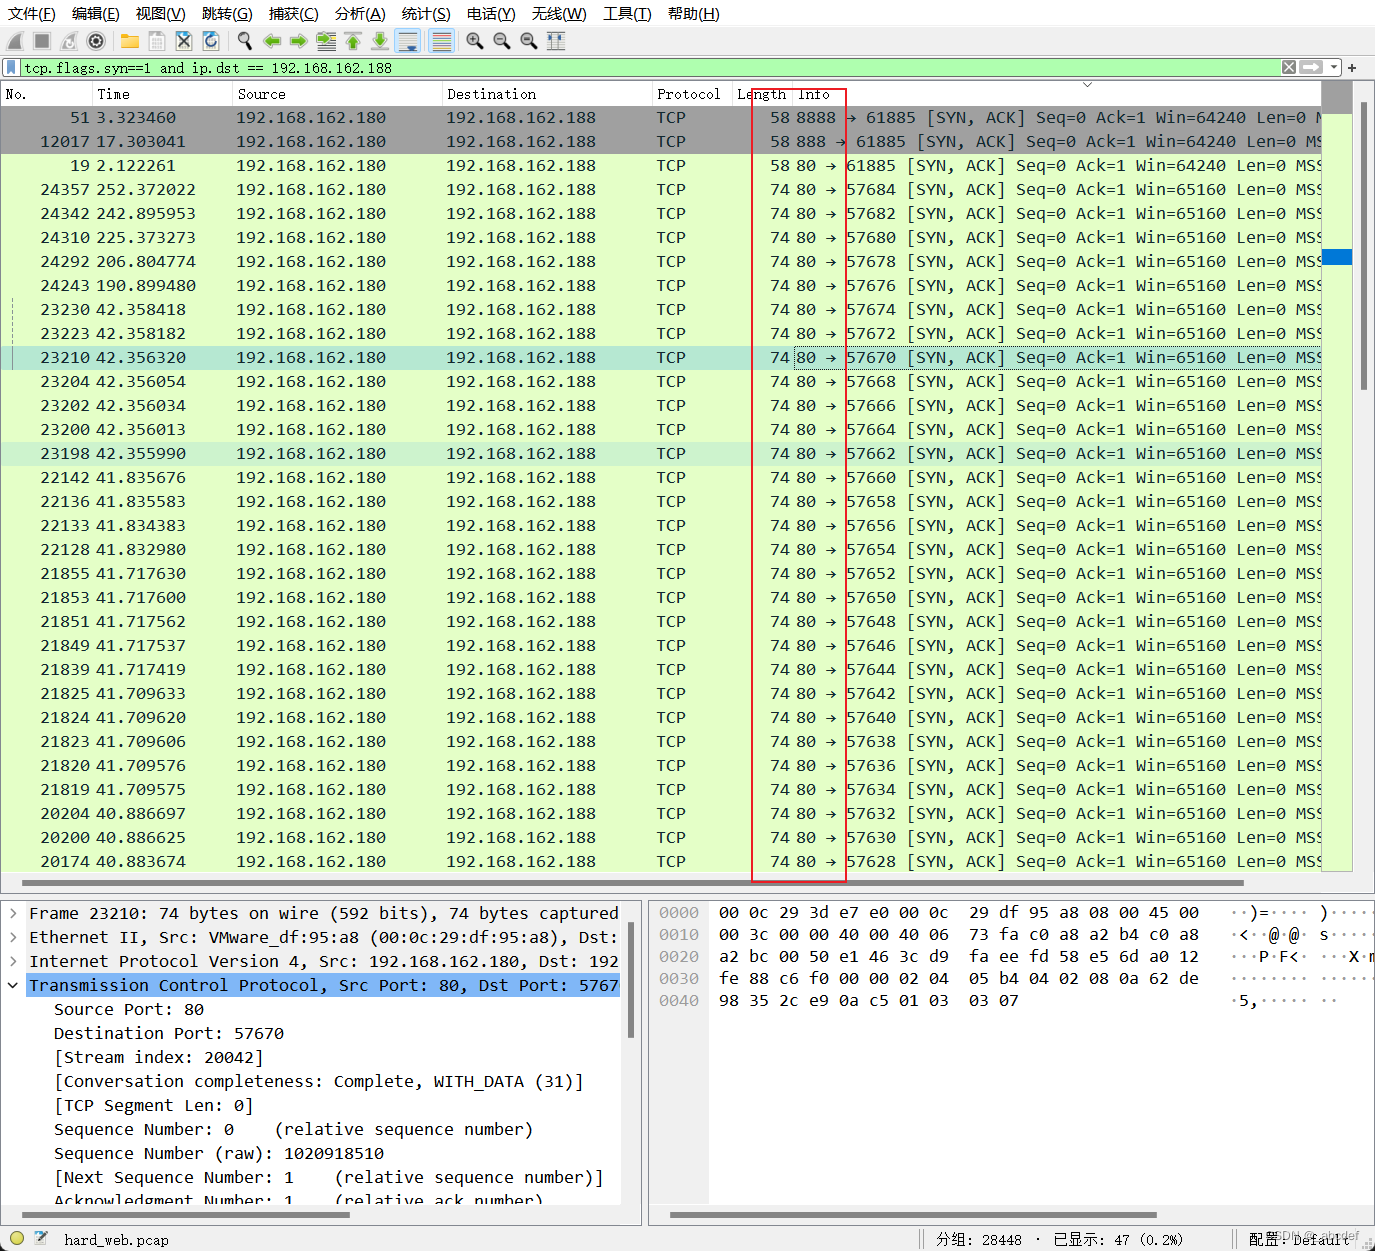The width and height of the screenshot is (1375, 1251).
Task: Toggle auto-scroll during live capture
Action: [408, 41]
